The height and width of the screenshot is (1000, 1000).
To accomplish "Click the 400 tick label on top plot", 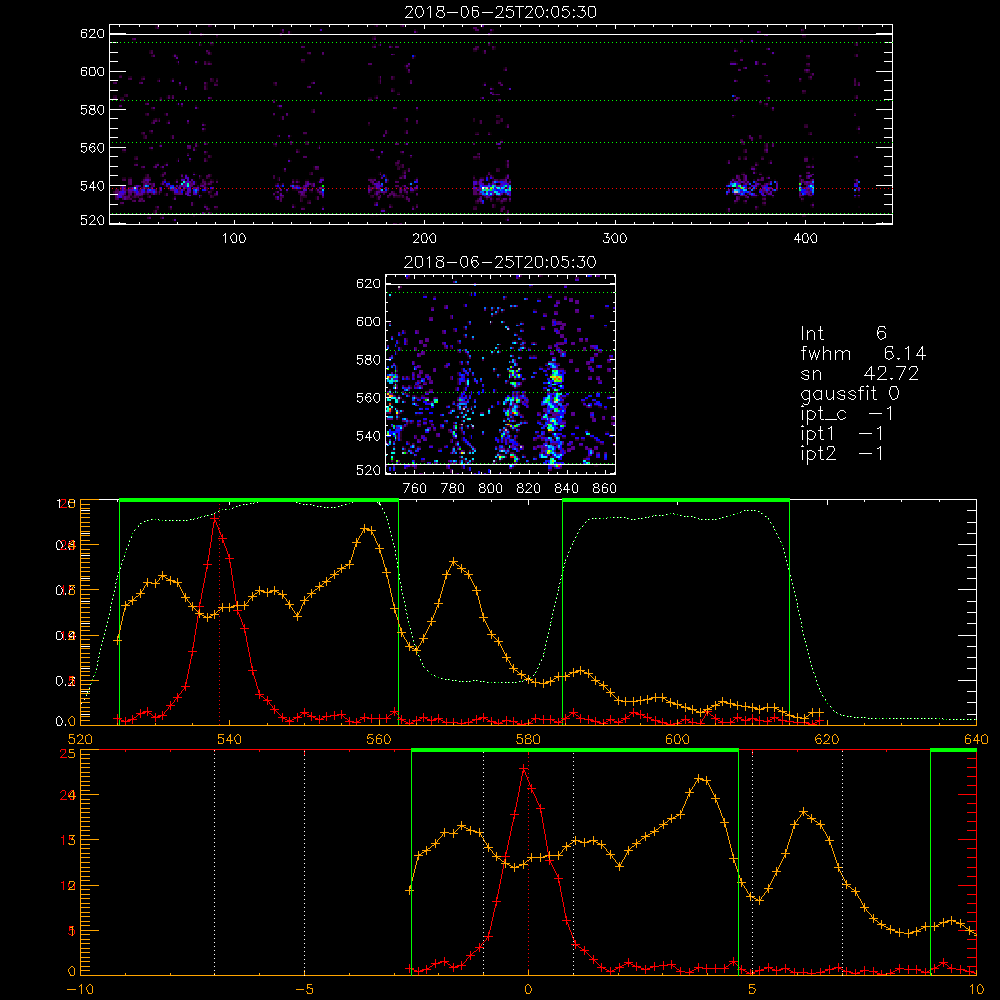I will (805, 239).
